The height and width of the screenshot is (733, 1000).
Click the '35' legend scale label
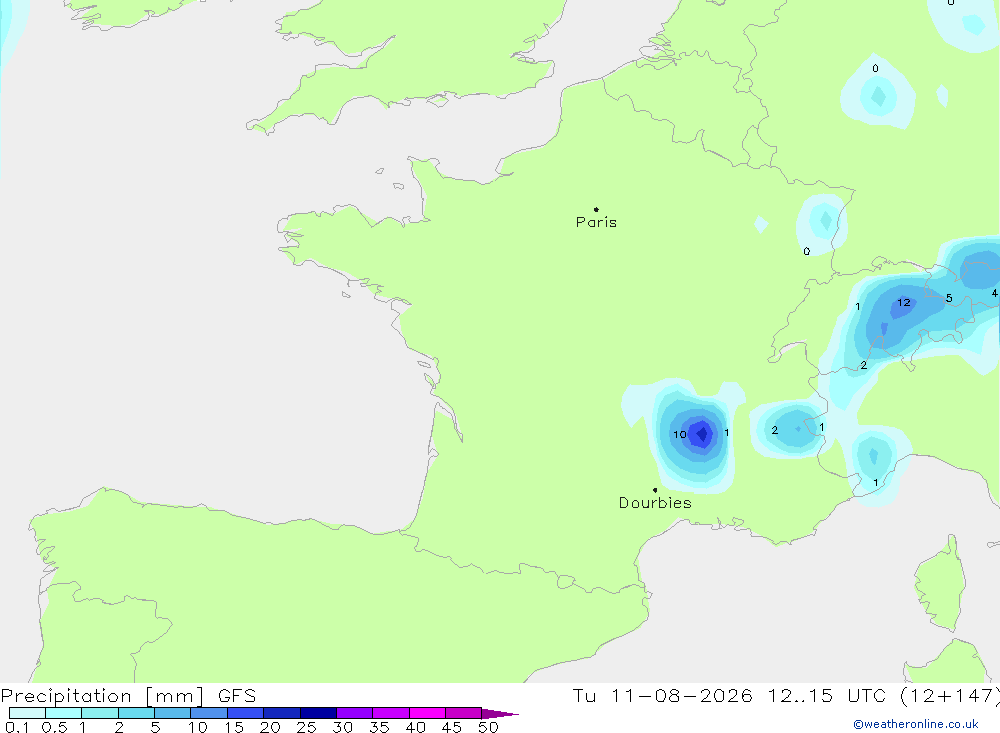pyautogui.click(x=379, y=727)
